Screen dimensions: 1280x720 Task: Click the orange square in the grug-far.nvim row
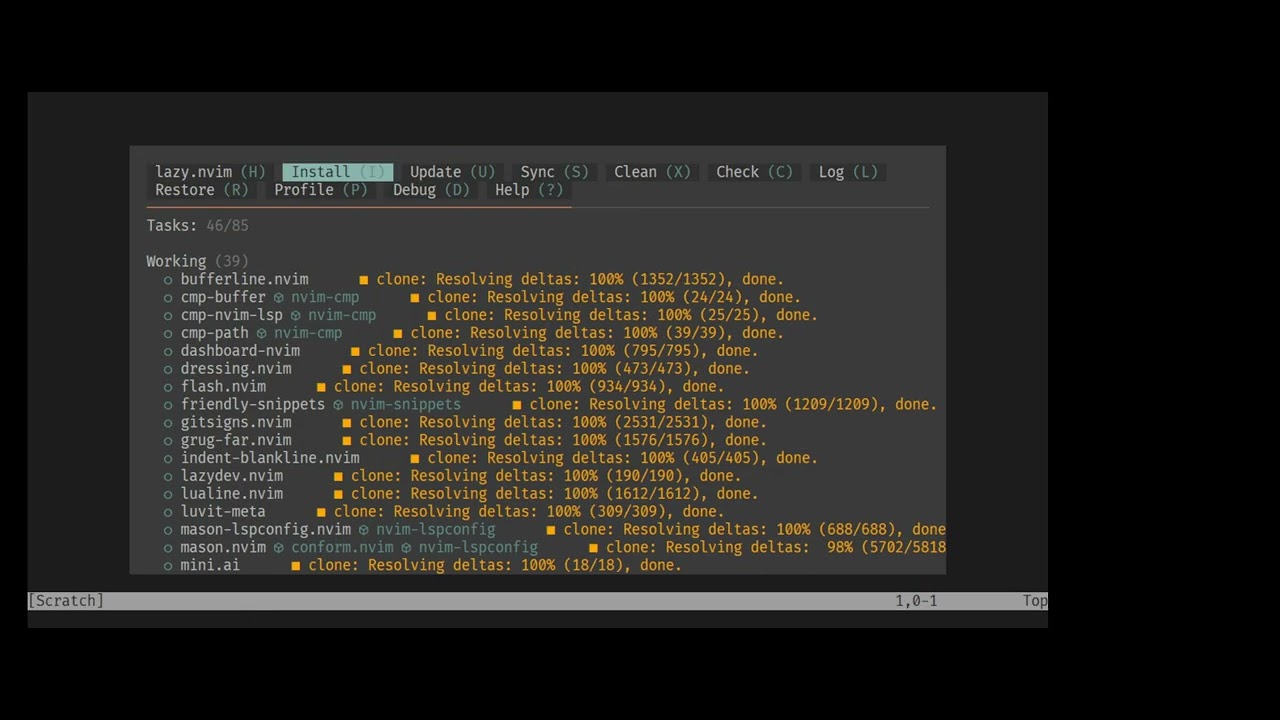(x=347, y=441)
